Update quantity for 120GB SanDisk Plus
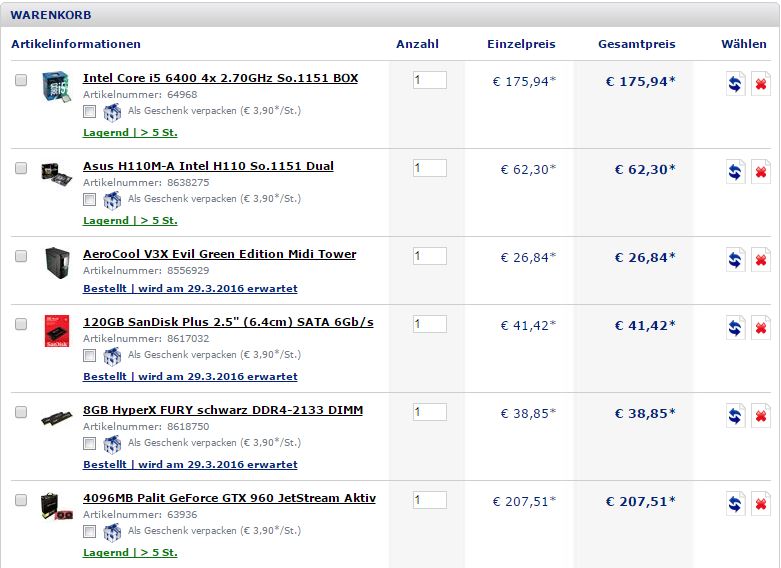This screenshot has width=781, height=568. tap(735, 328)
